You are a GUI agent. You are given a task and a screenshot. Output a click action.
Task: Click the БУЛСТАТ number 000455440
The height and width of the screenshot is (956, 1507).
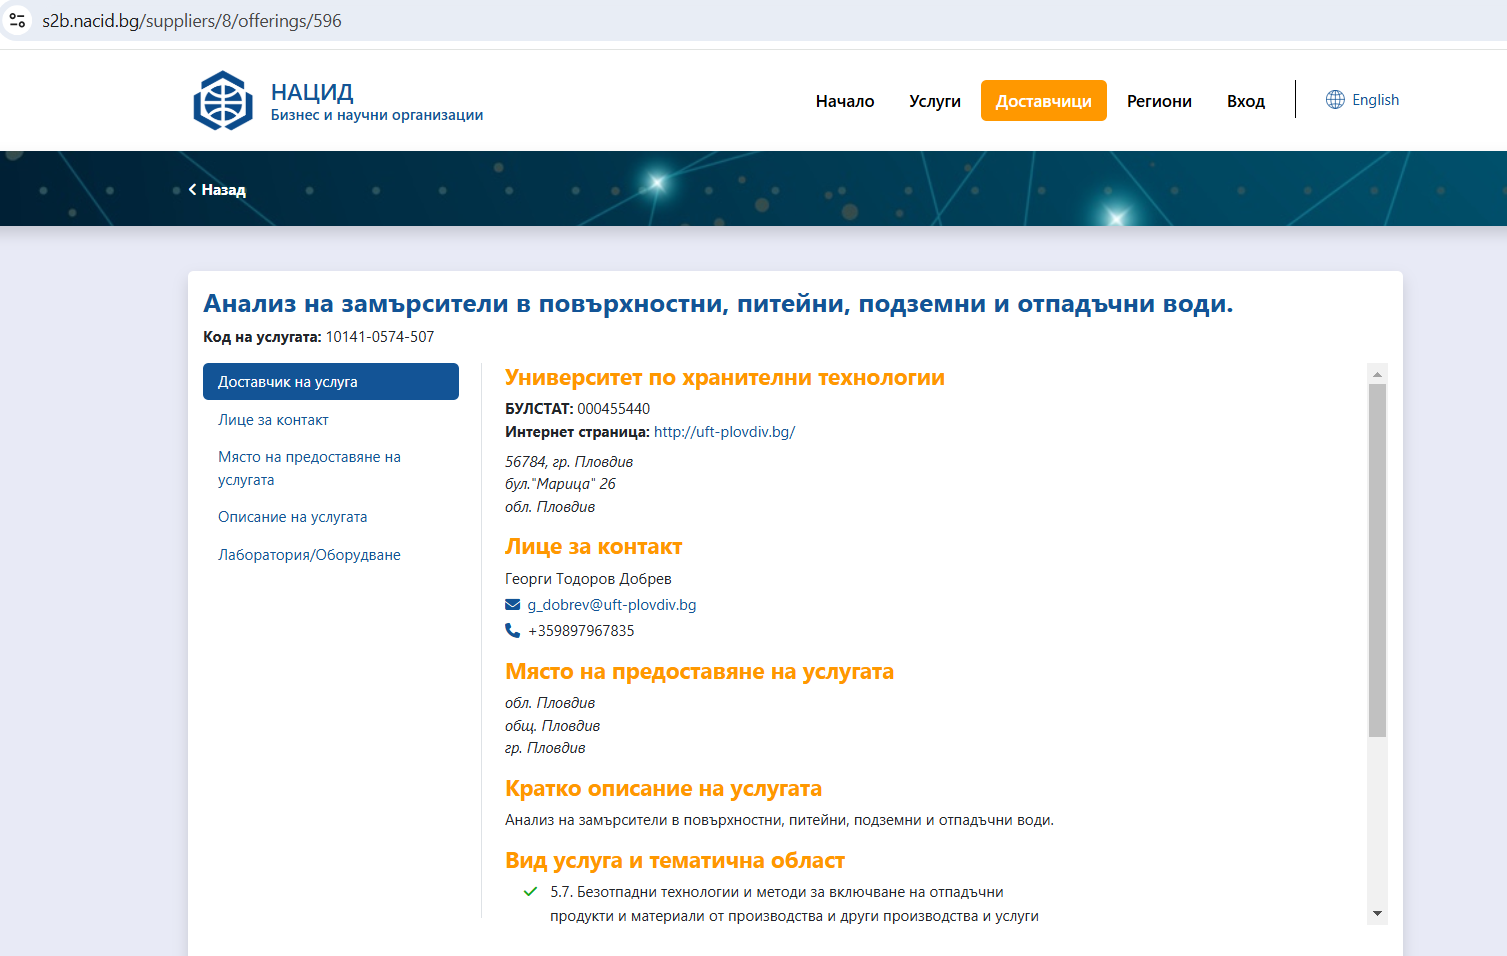click(x=613, y=409)
